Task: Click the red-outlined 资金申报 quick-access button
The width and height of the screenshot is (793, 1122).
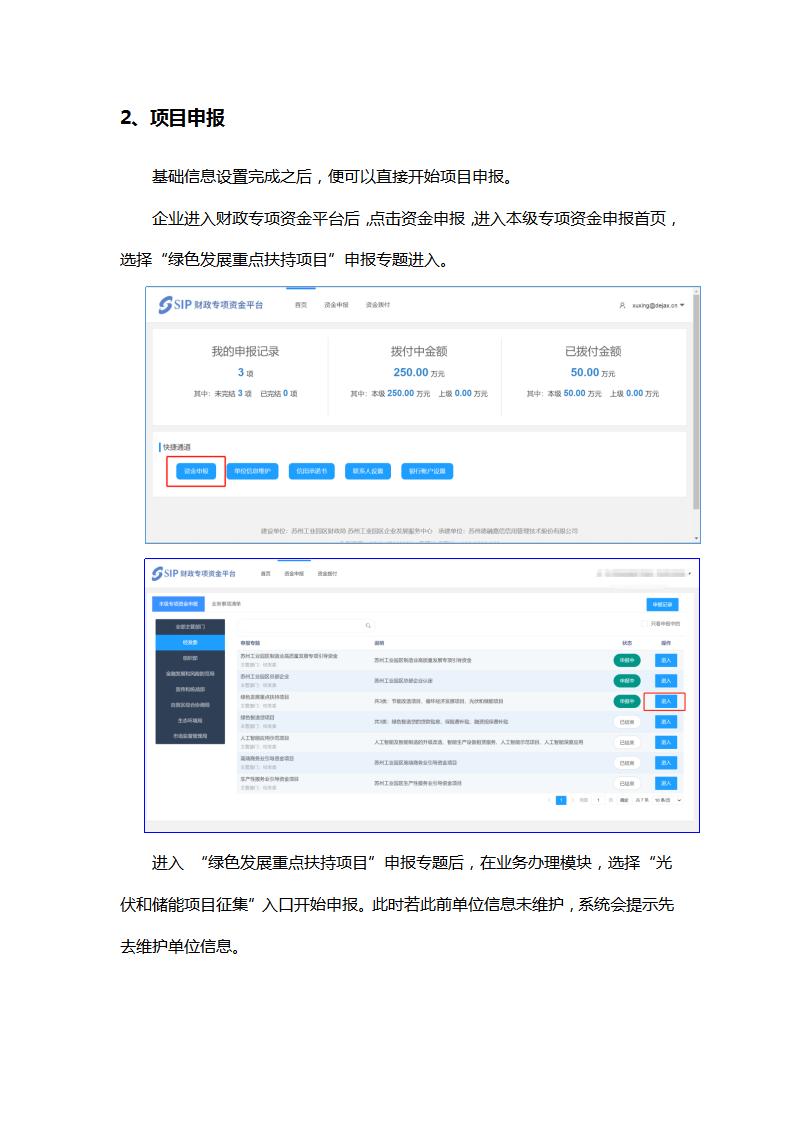Action: (196, 470)
